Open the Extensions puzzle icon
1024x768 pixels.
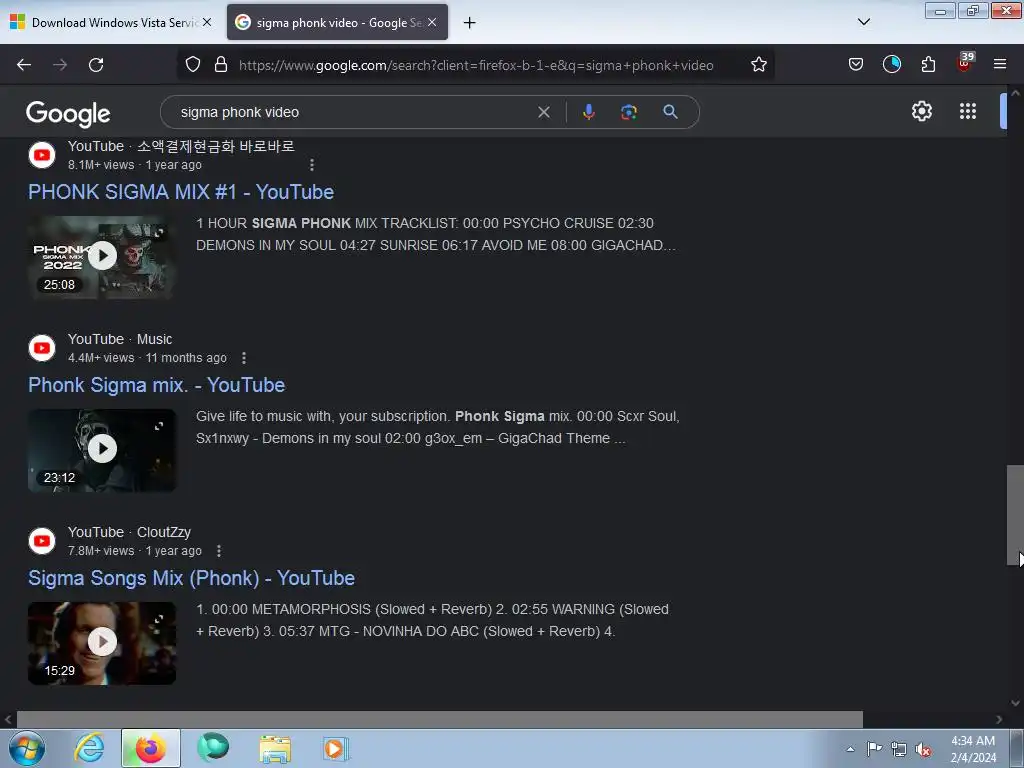pos(928,65)
